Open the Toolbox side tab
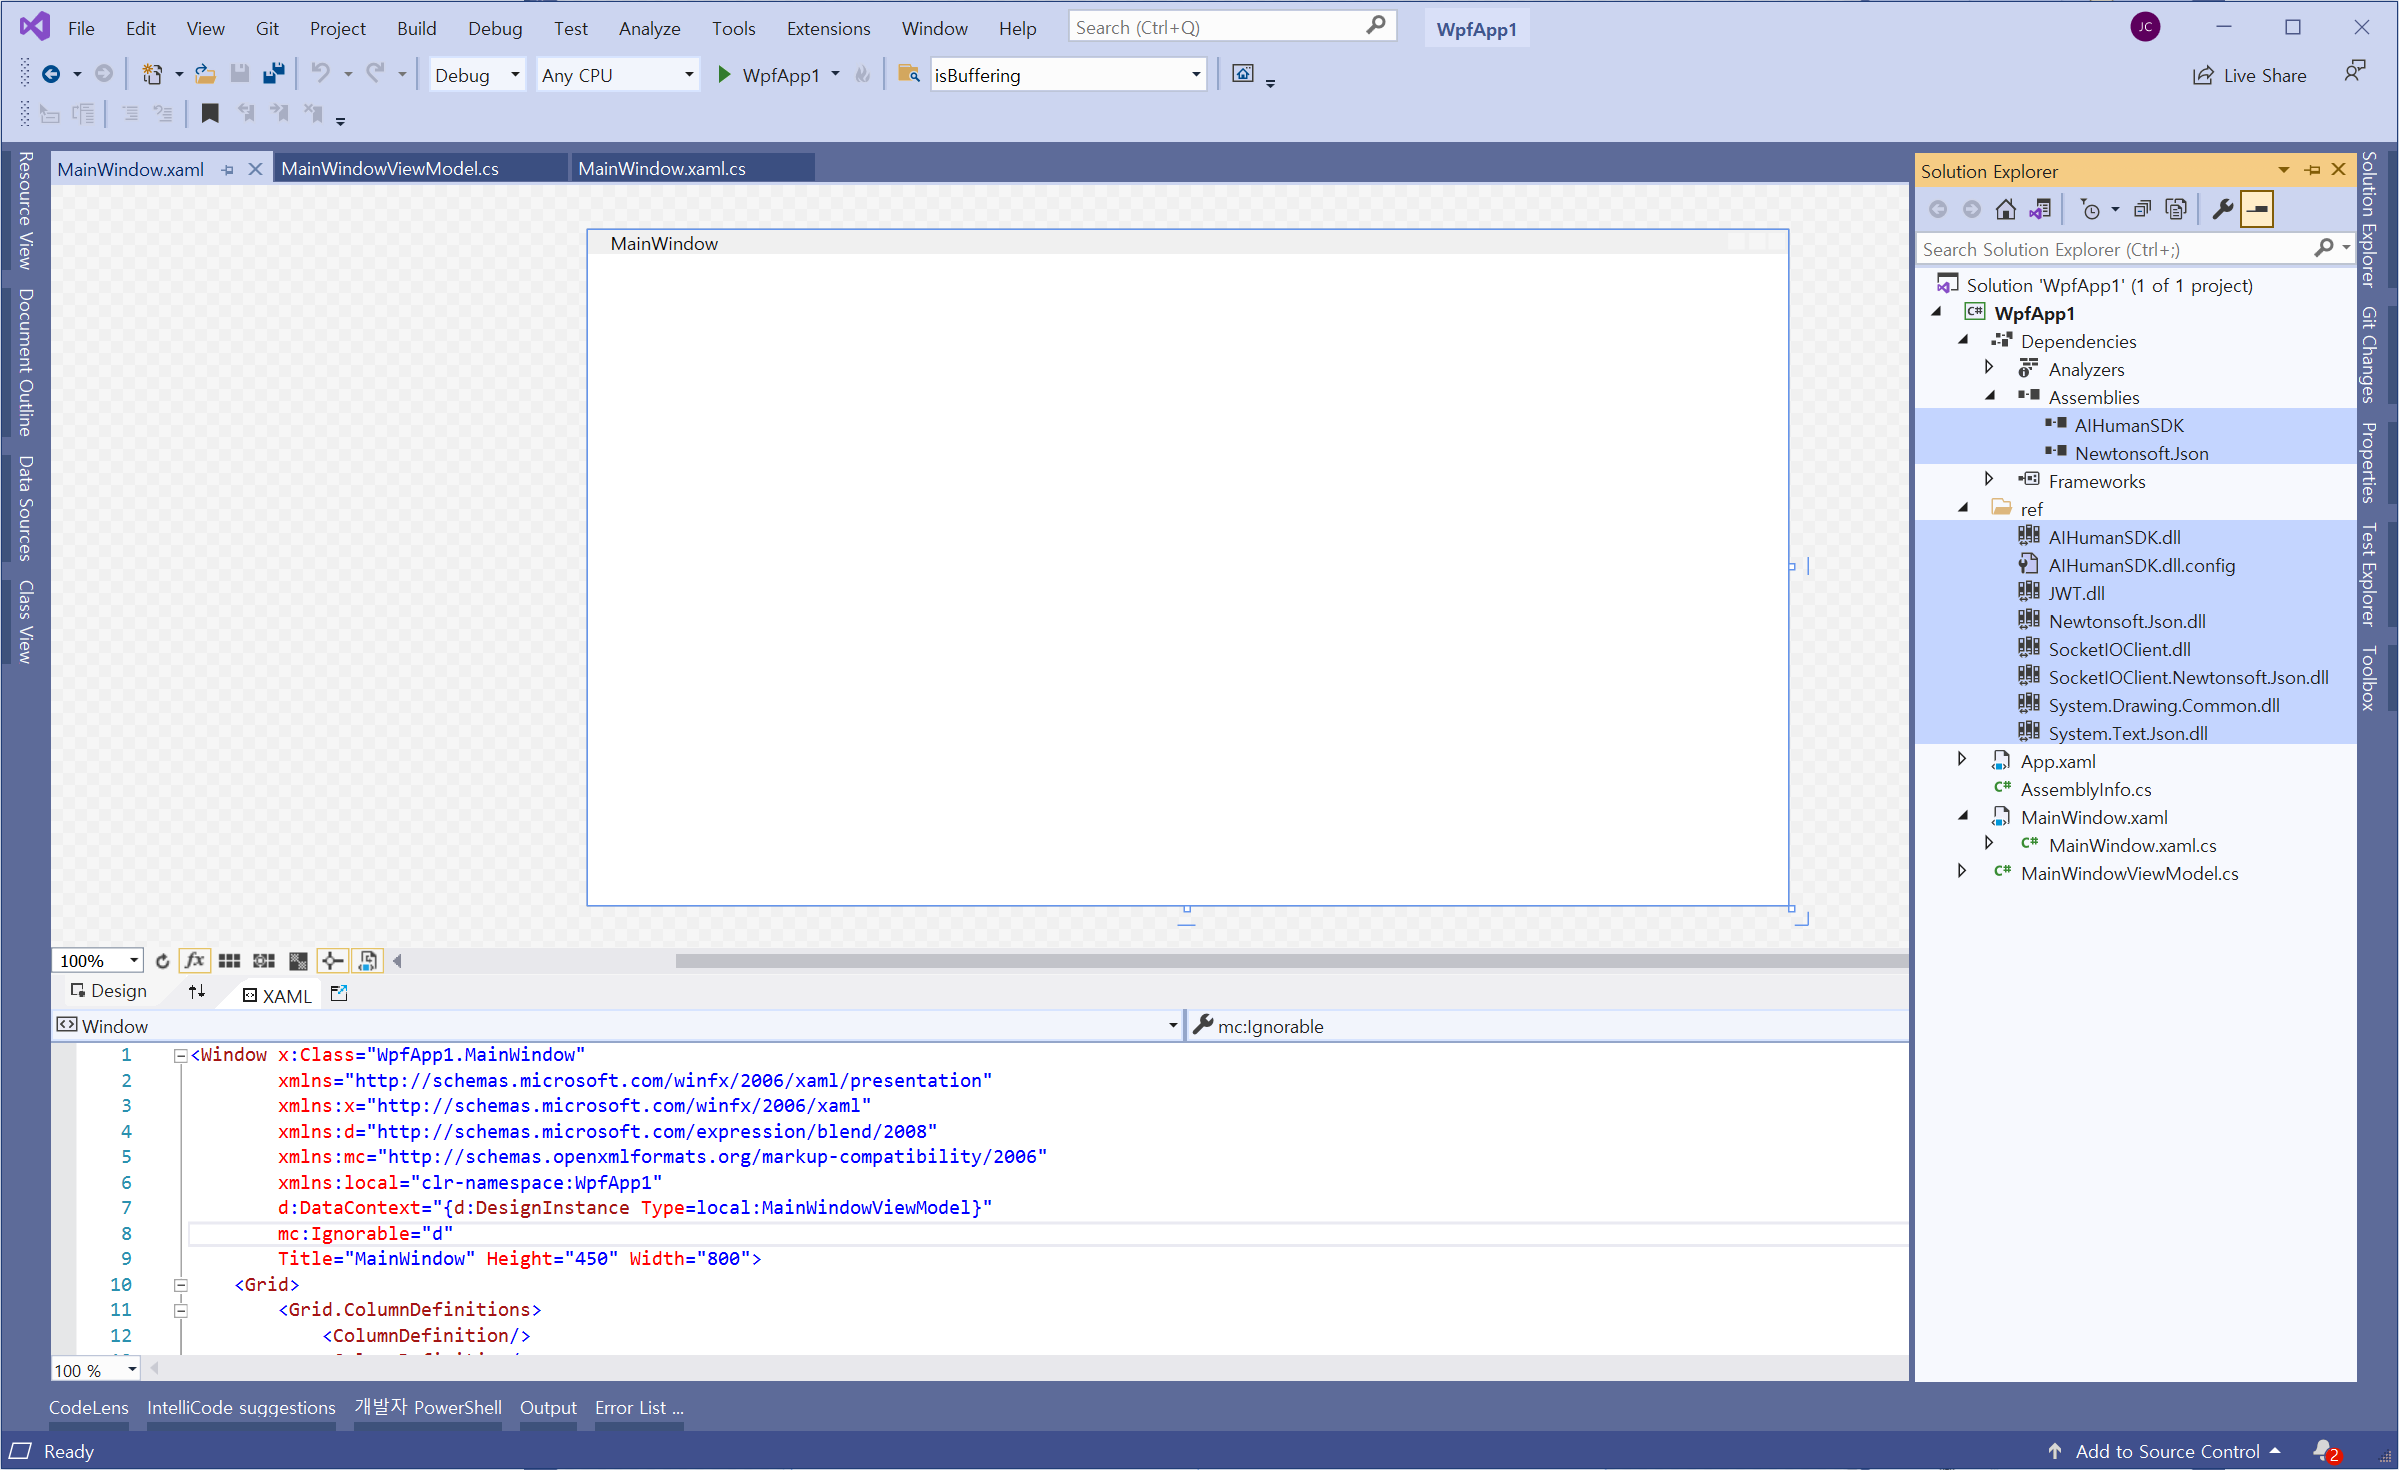2399x1470 pixels. click(x=2369, y=678)
